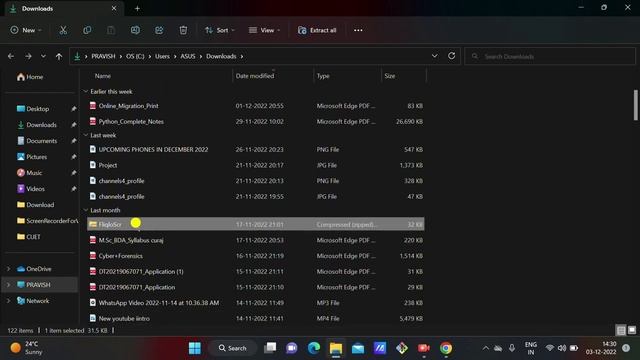This screenshot has width=640, height=360.
Task: Refresh the Downloads folder view
Action: coord(451,56)
